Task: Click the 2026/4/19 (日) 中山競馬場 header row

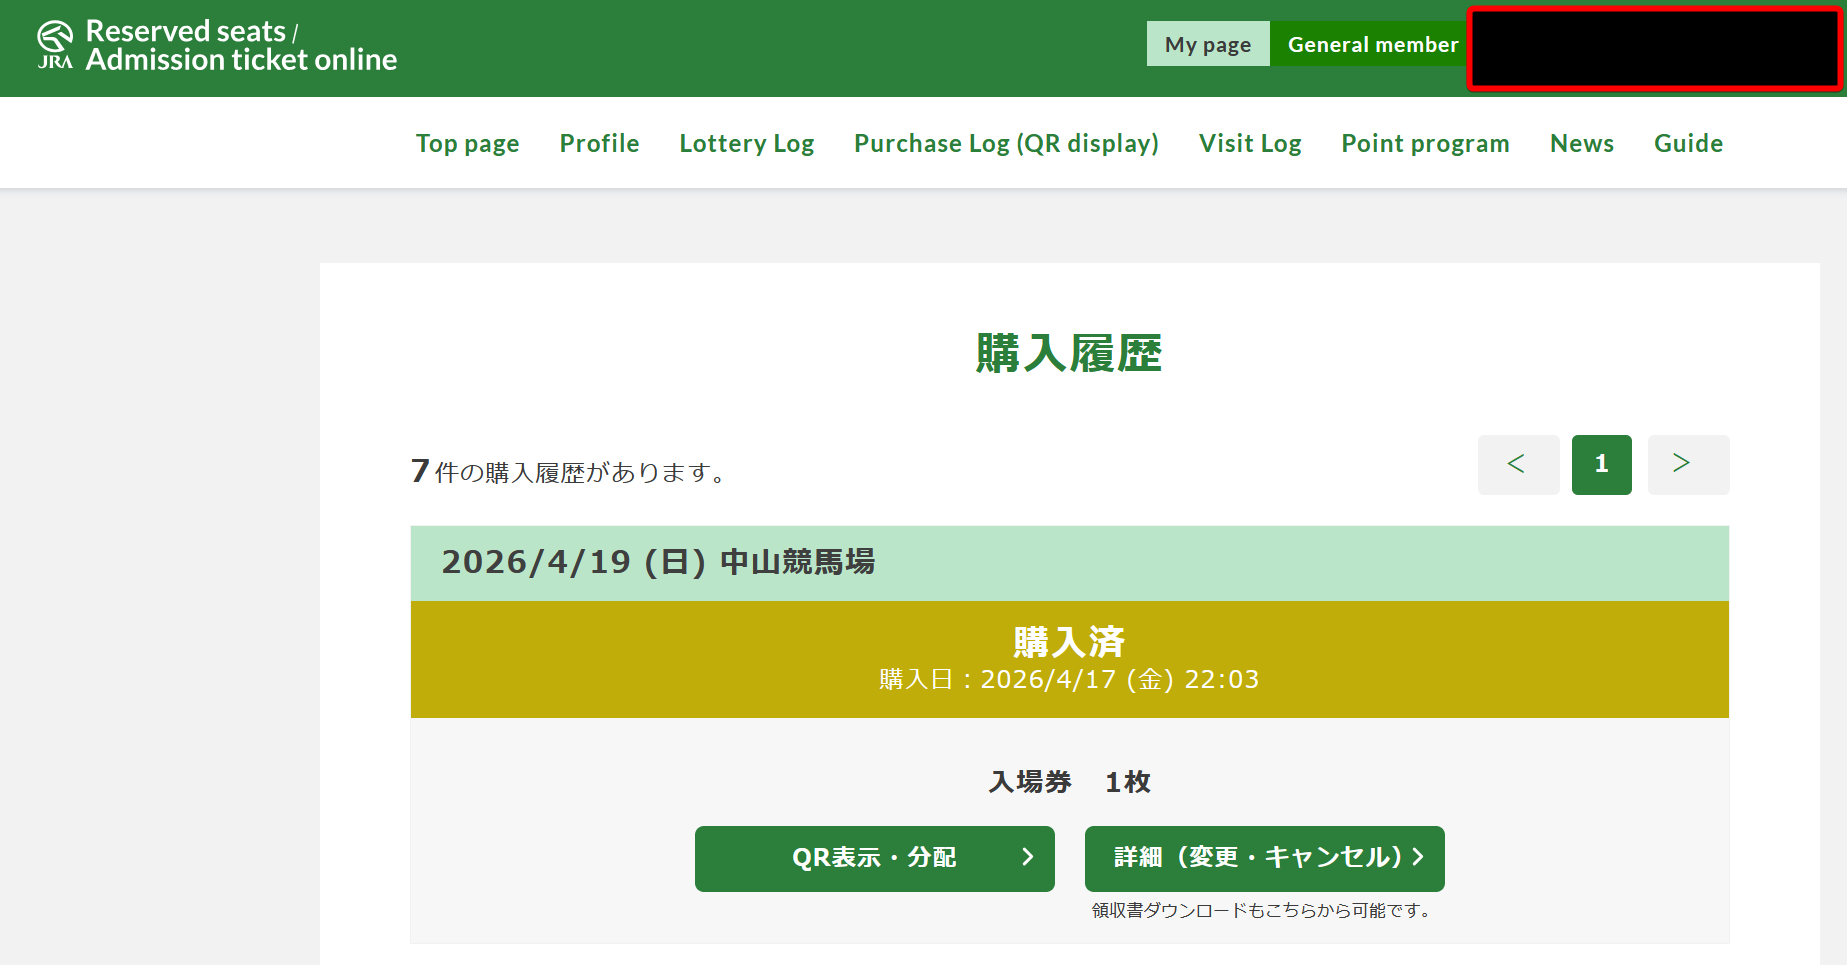Action: [x=1070, y=563]
